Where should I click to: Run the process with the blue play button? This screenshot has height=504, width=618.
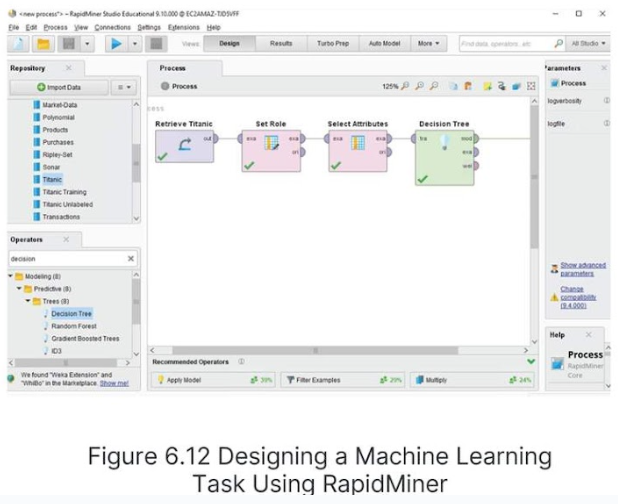(x=116, y=43)
